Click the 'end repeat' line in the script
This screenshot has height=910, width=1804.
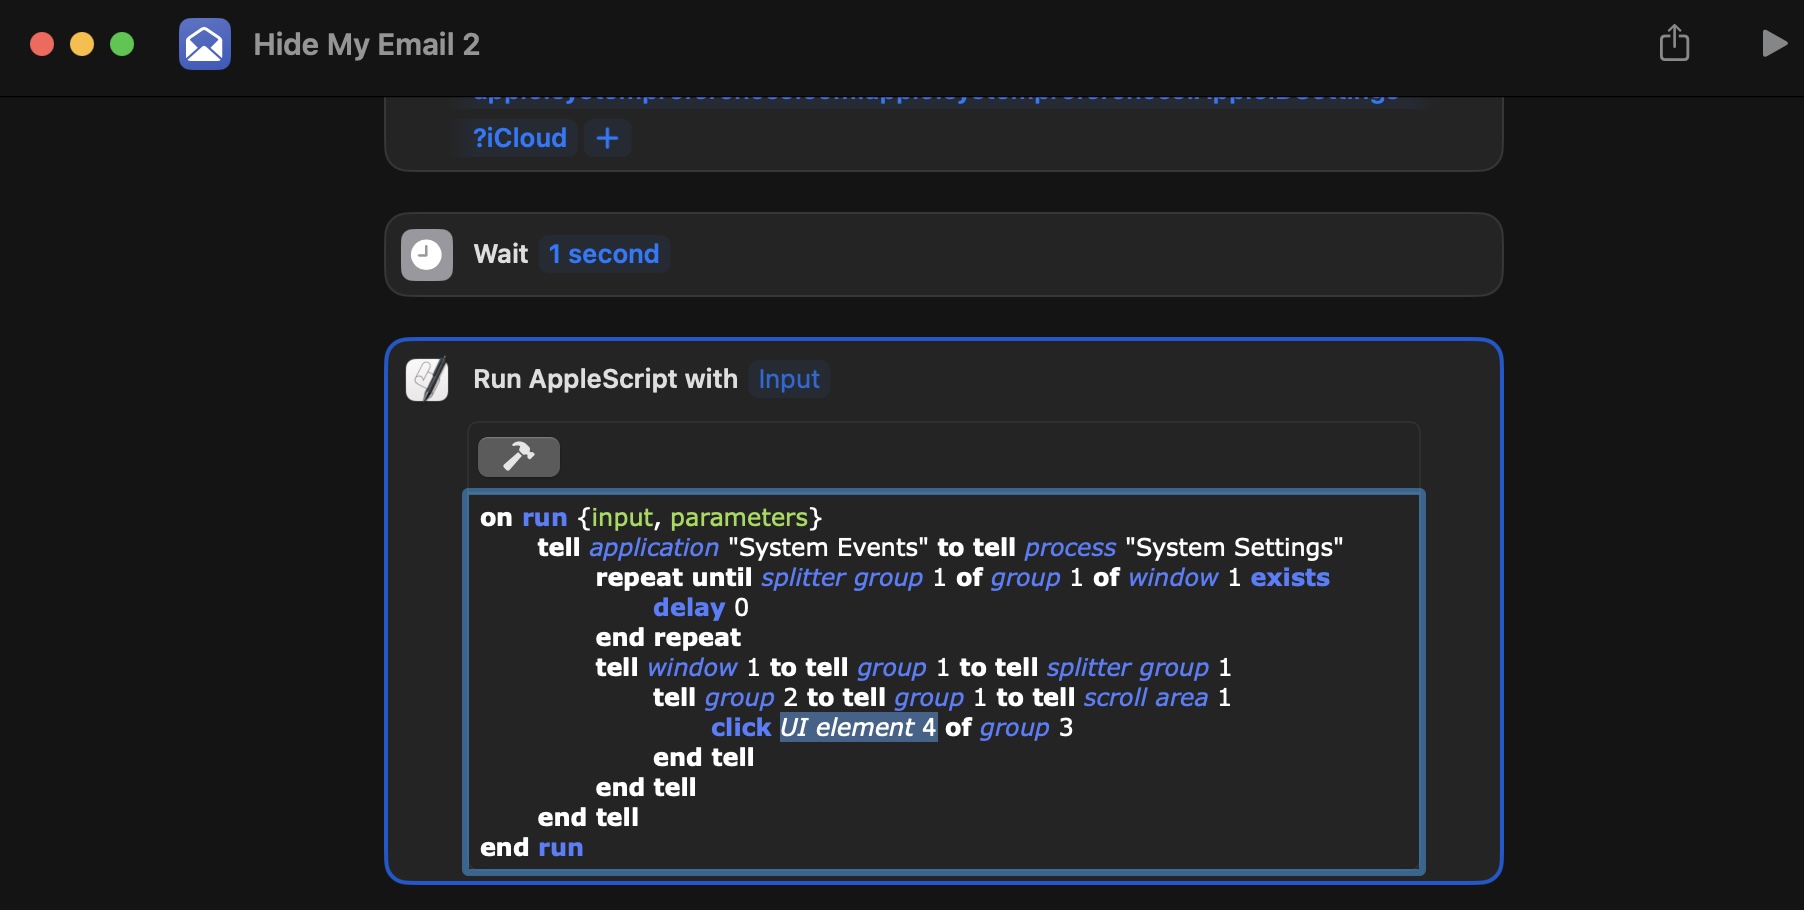(x=668, y=637)
